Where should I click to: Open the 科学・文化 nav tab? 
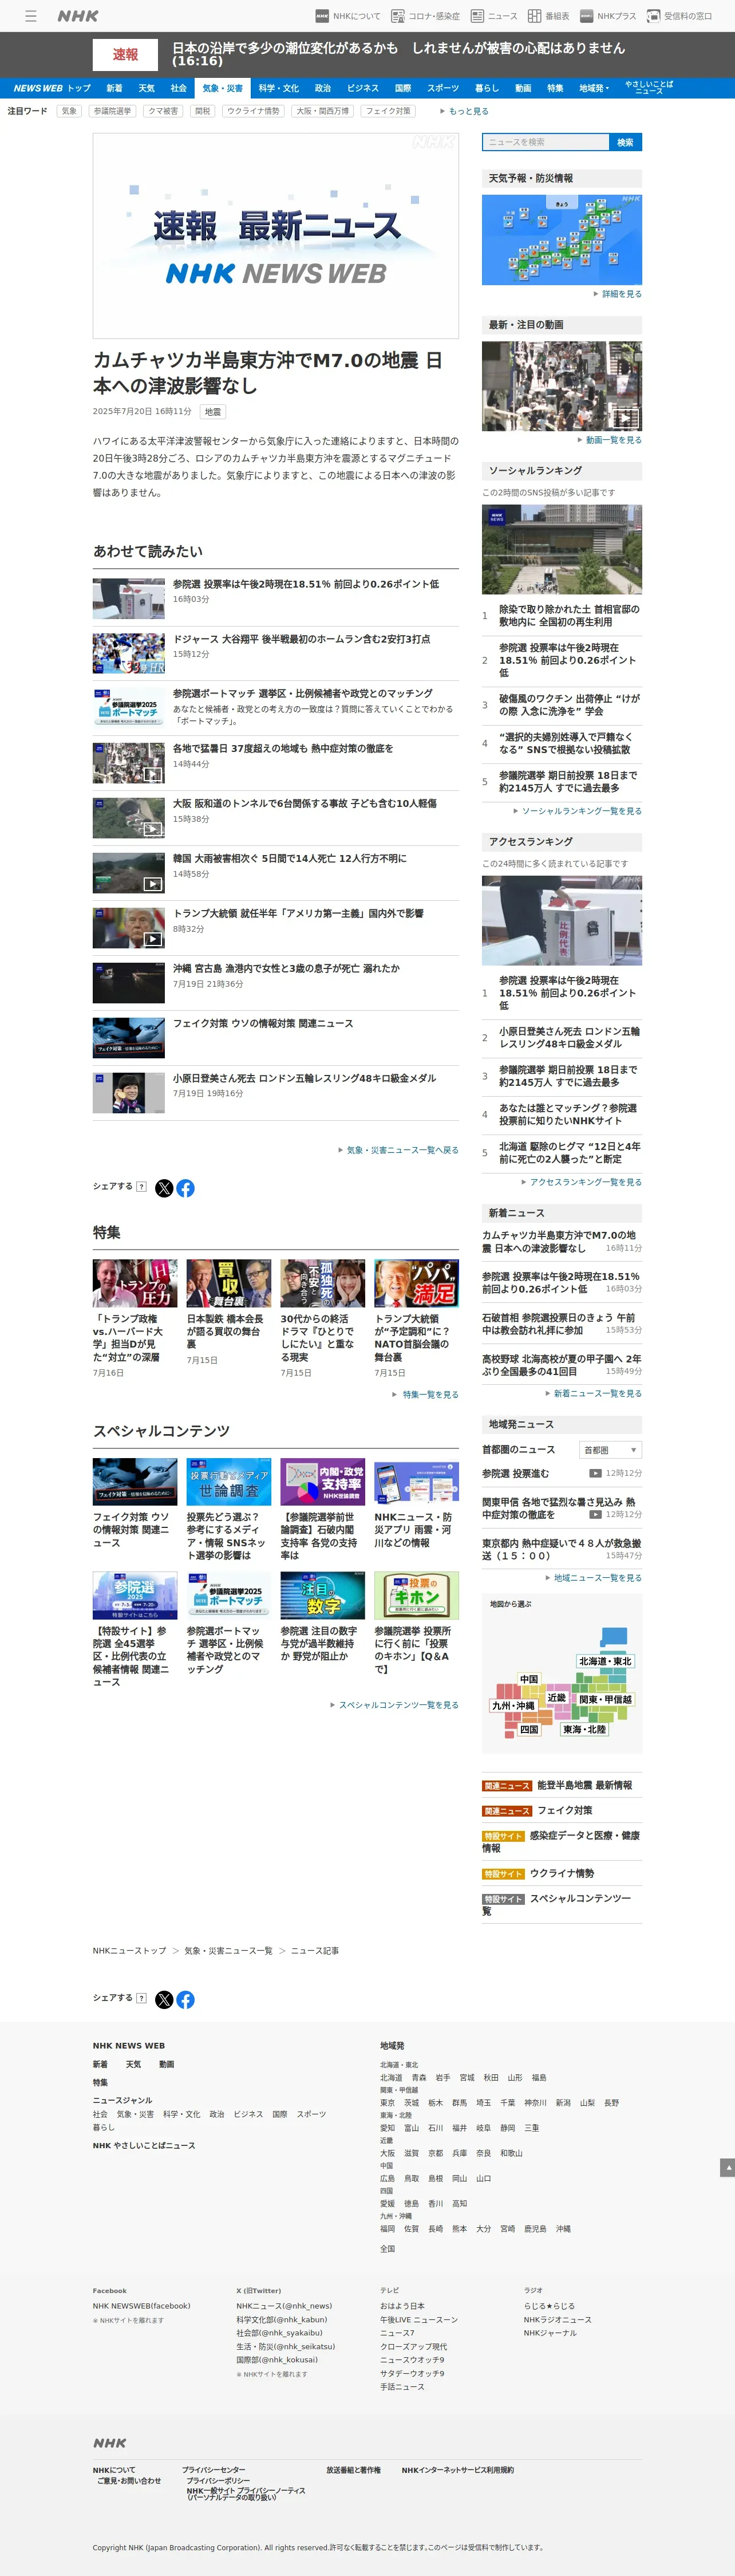click(278, 88)
